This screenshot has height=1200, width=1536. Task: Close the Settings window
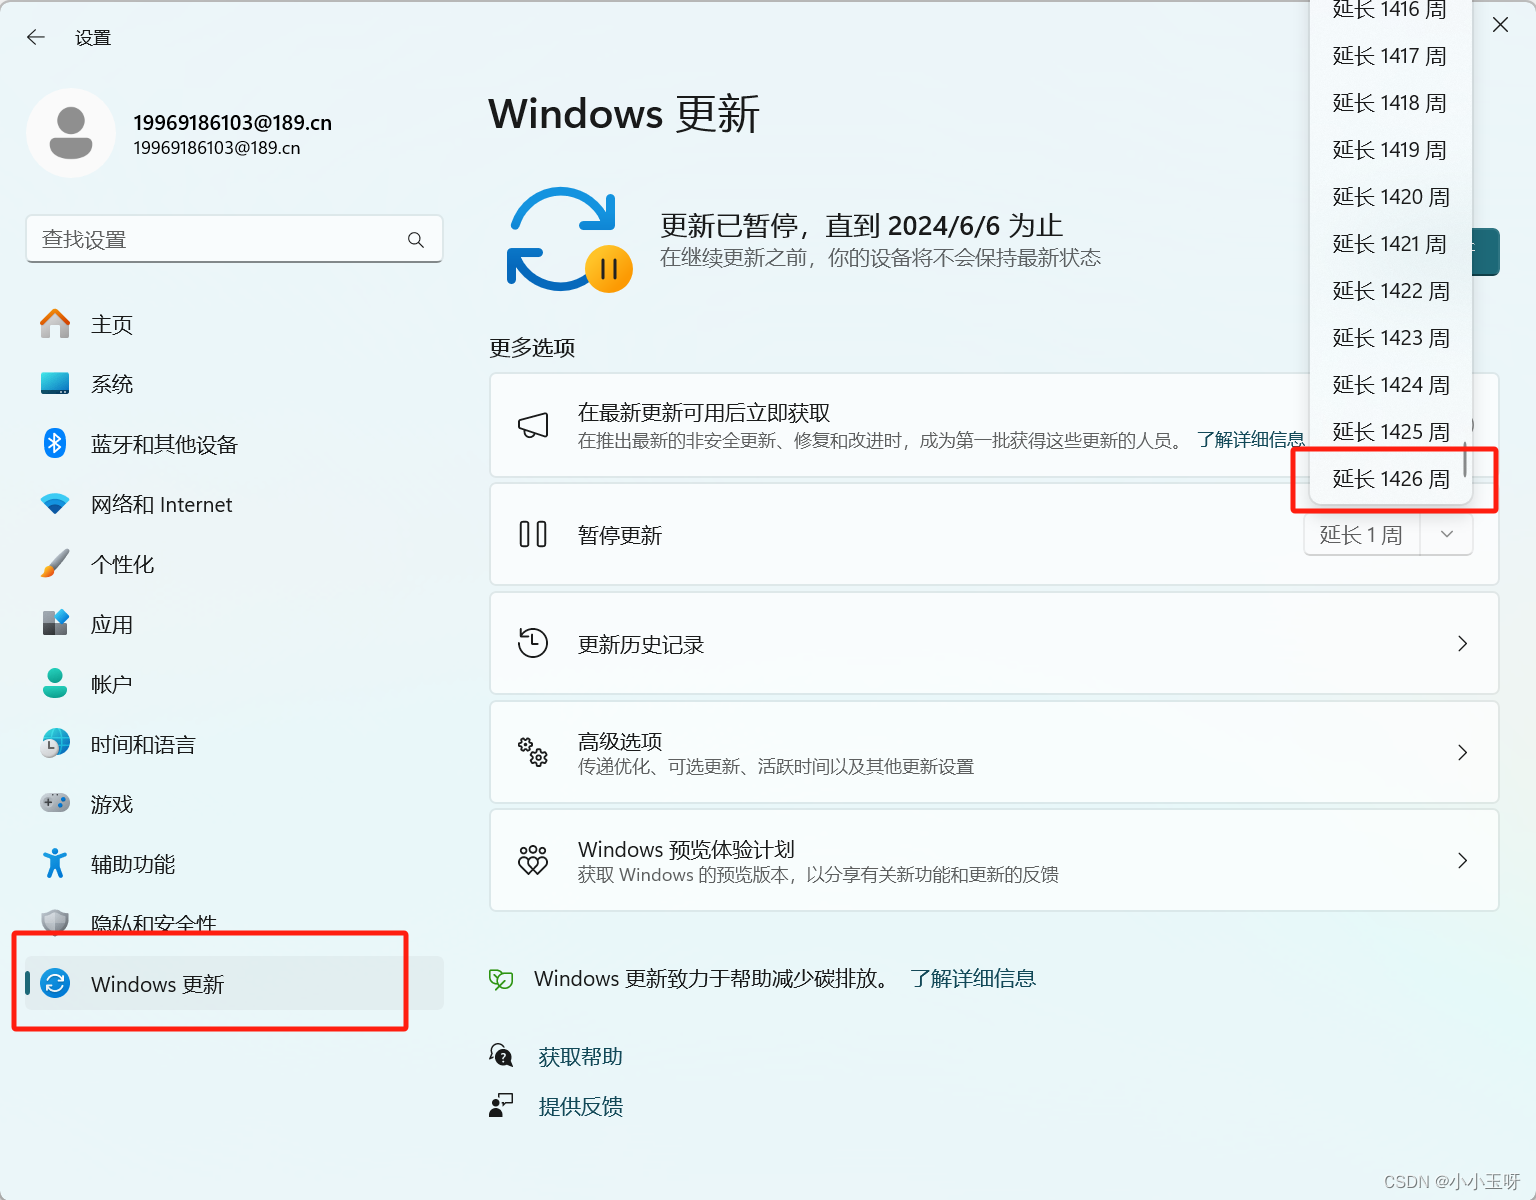(1500, 25)
